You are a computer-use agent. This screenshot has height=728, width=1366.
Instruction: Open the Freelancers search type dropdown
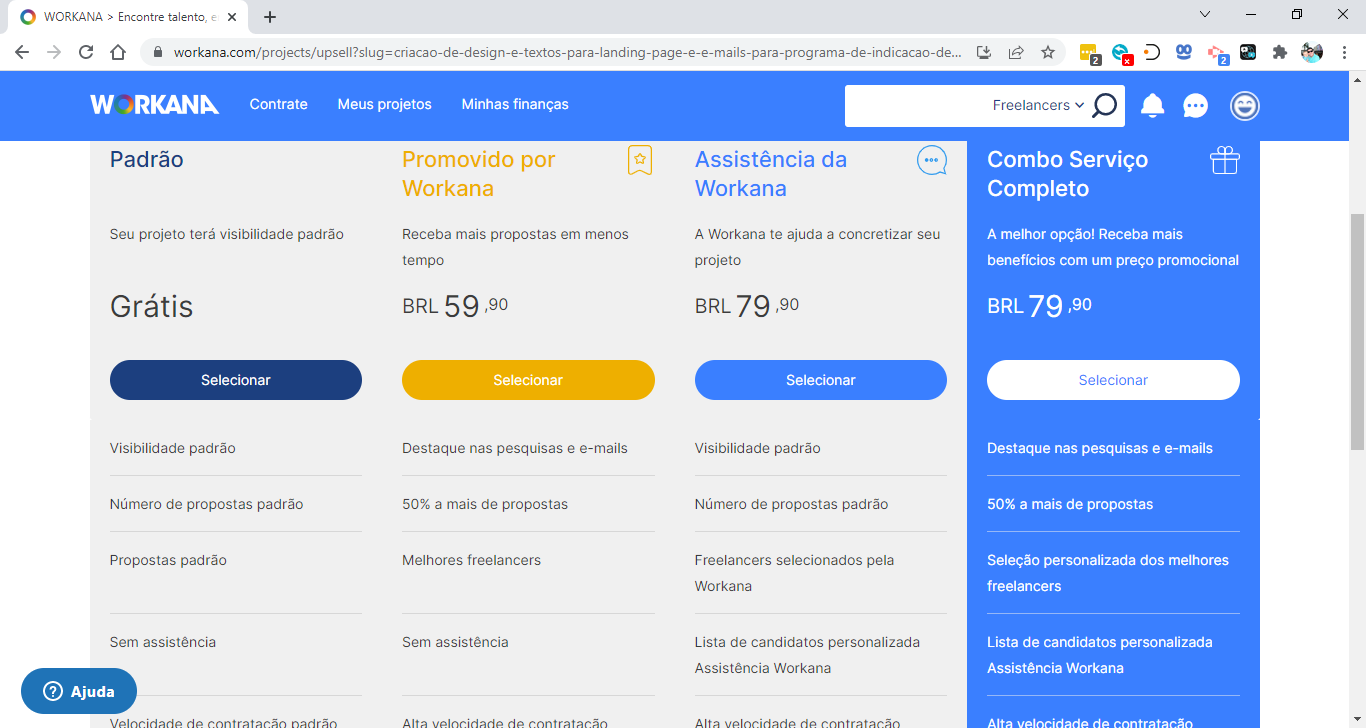pyautogui.click(x=1038, y=105)
